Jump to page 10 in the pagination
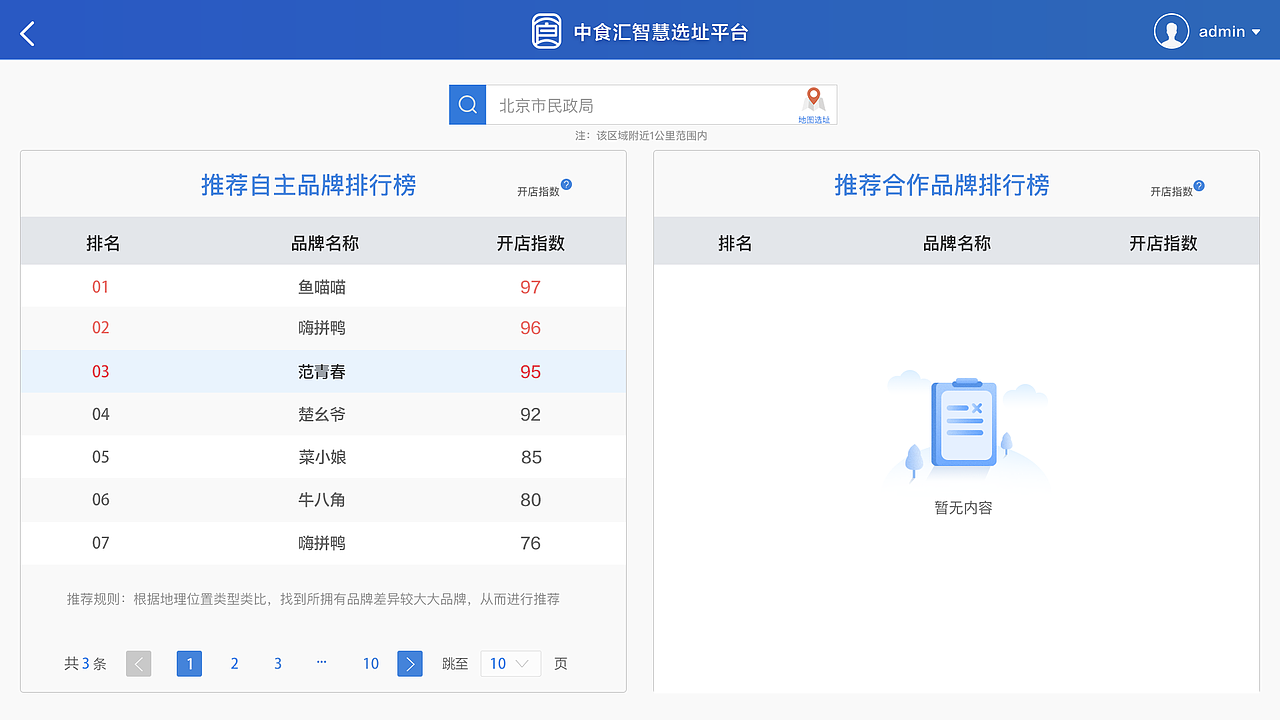Viewport: 1280px width, 720px height. click(371, 663)
